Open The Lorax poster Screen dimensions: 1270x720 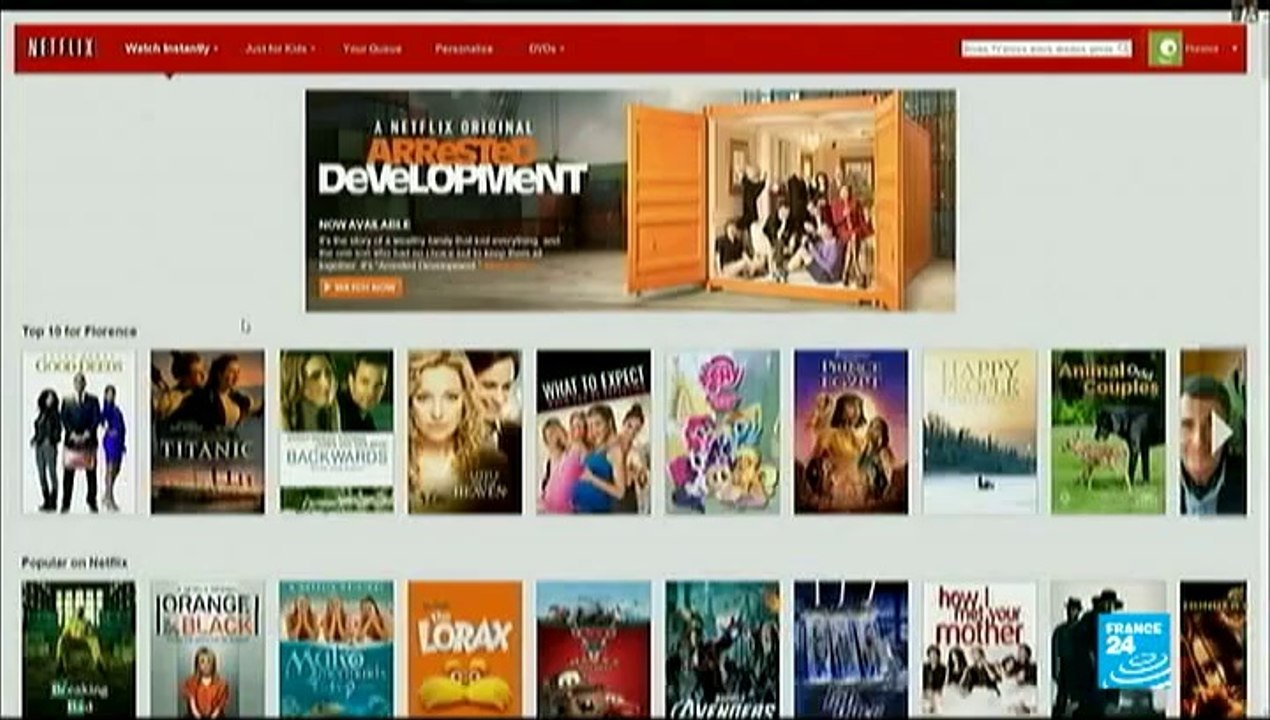[x=465, y=650]
